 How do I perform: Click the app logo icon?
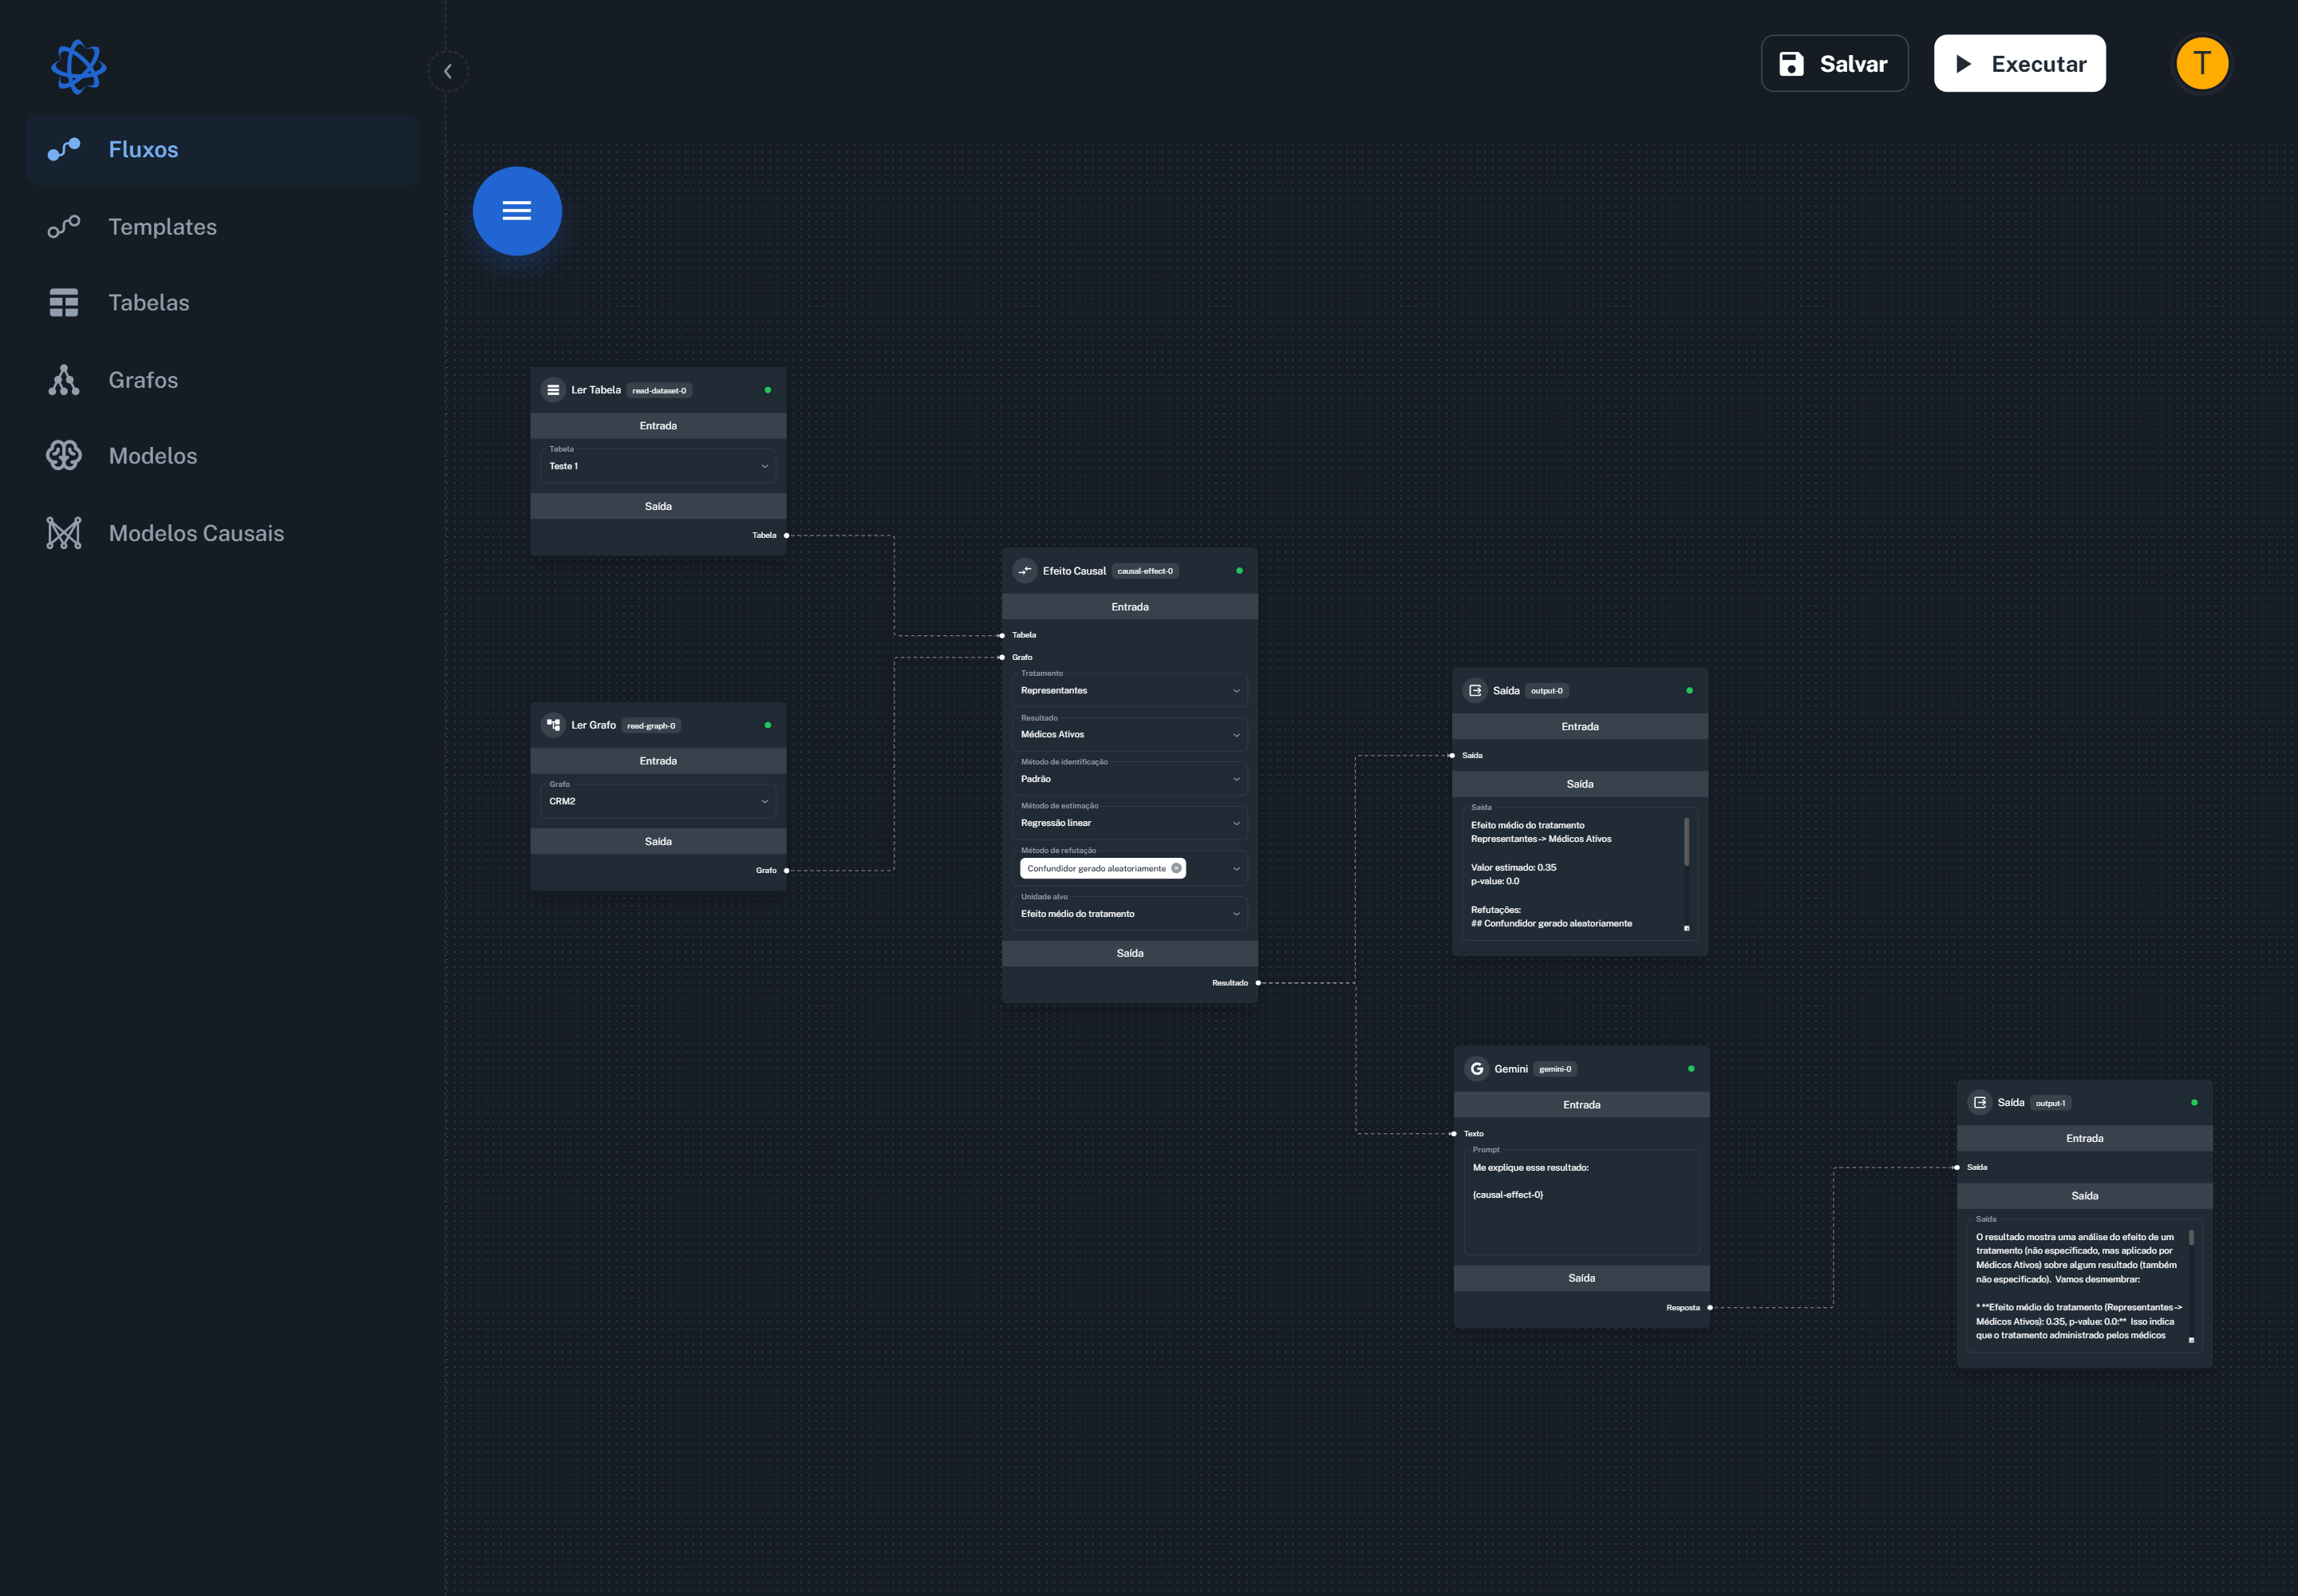79,67
